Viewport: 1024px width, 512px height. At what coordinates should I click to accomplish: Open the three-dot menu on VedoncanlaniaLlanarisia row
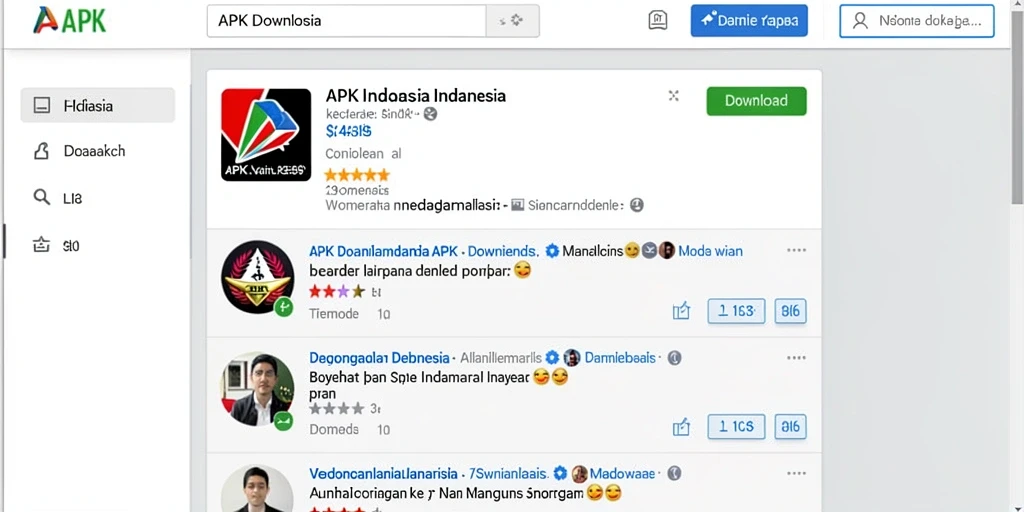pyautogui.click(x=796, y=473)
